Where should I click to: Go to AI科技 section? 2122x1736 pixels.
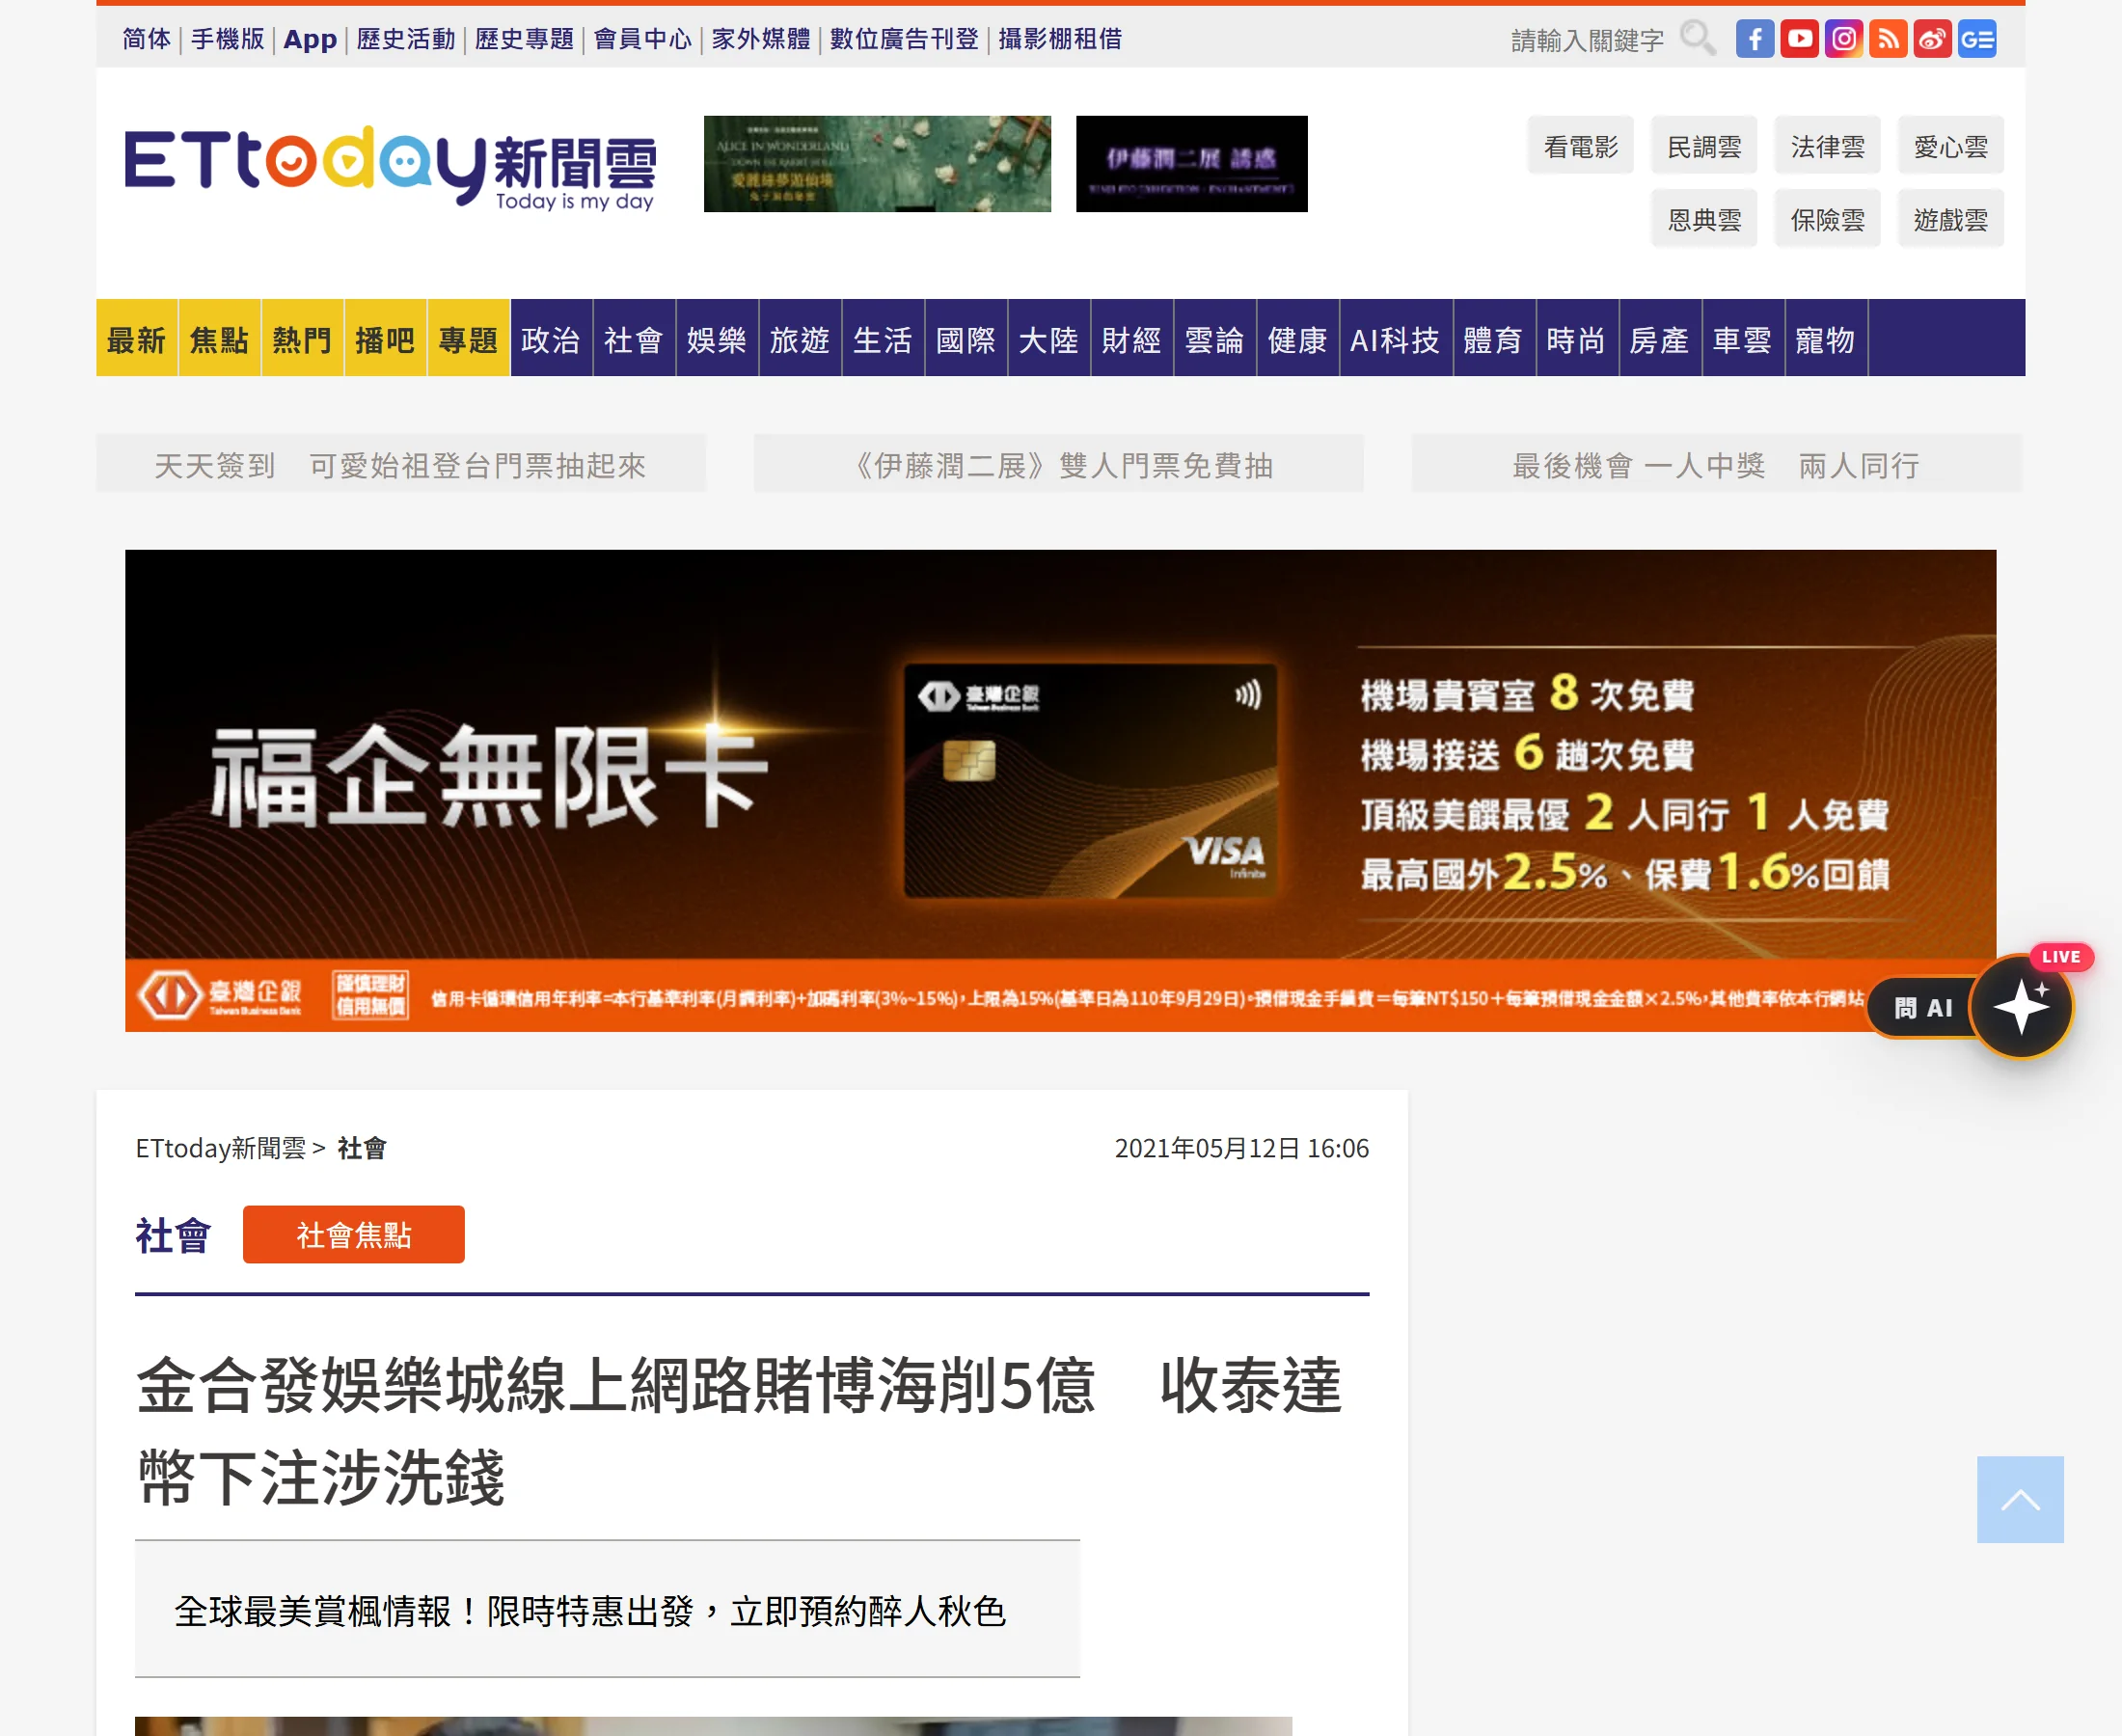pos(1396,339)
